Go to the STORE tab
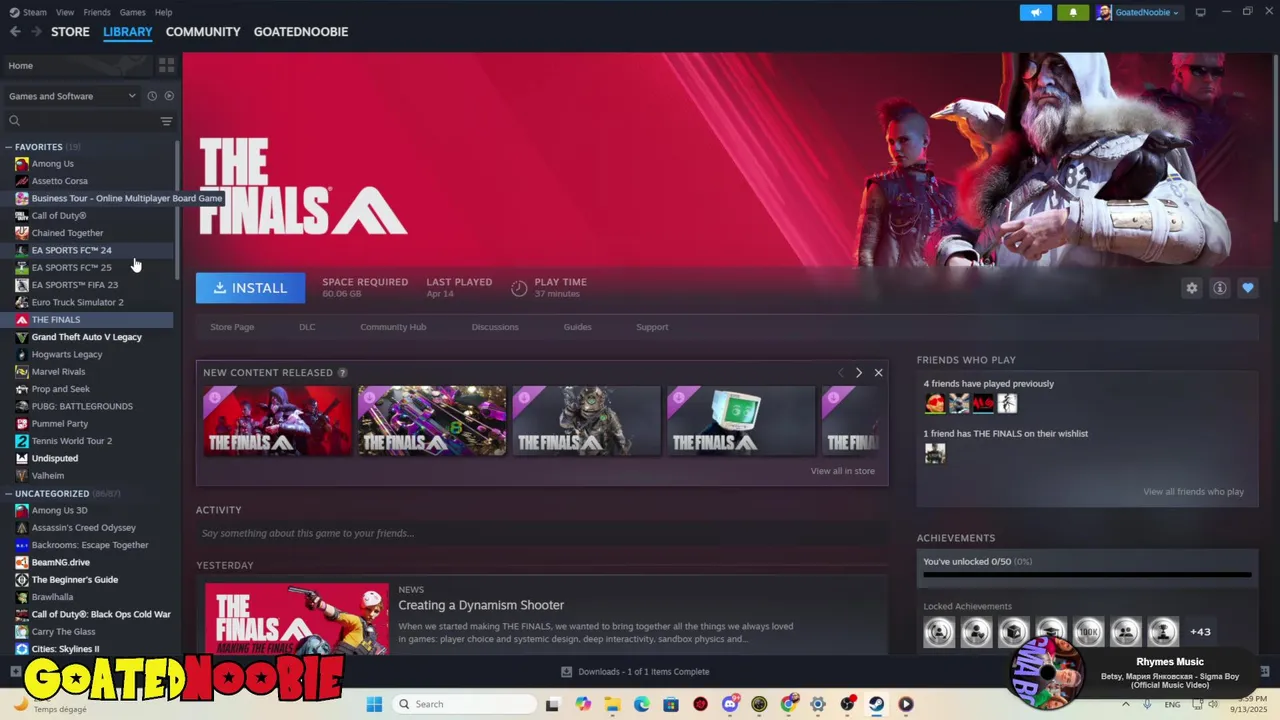The height and width of the screenshot is (720, 1280). click(70, 32)
